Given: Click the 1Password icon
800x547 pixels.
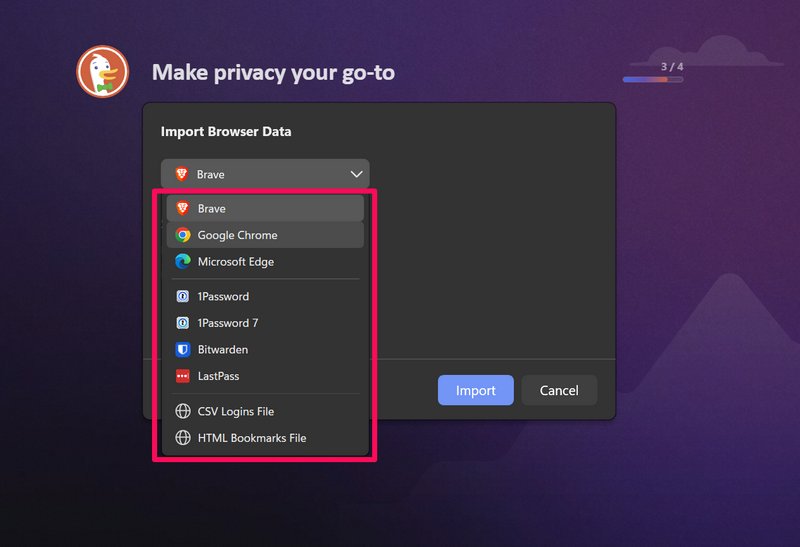Looking at the screenshot, I should coord(183,297).
